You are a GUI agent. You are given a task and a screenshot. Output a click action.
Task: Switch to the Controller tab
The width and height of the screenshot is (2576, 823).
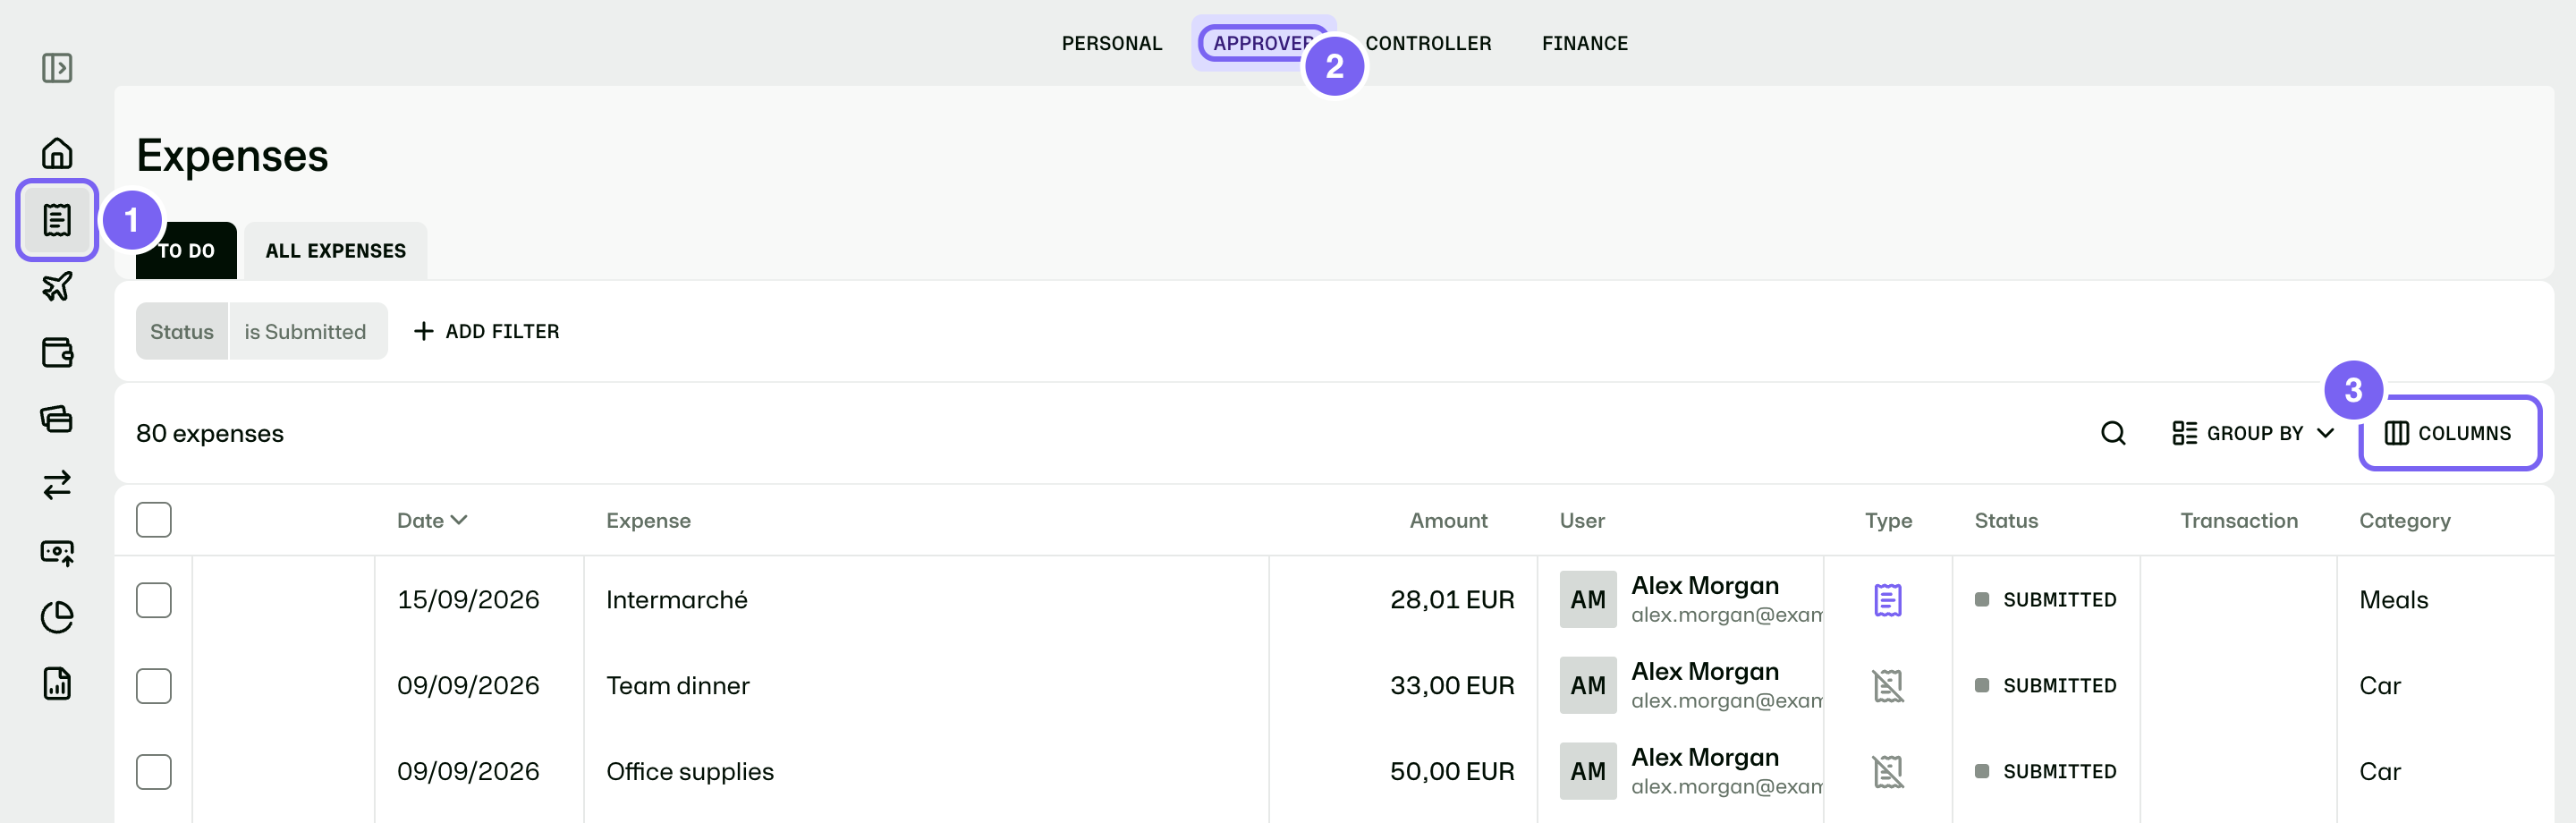pyautogui.click(x=1428, y=43)
